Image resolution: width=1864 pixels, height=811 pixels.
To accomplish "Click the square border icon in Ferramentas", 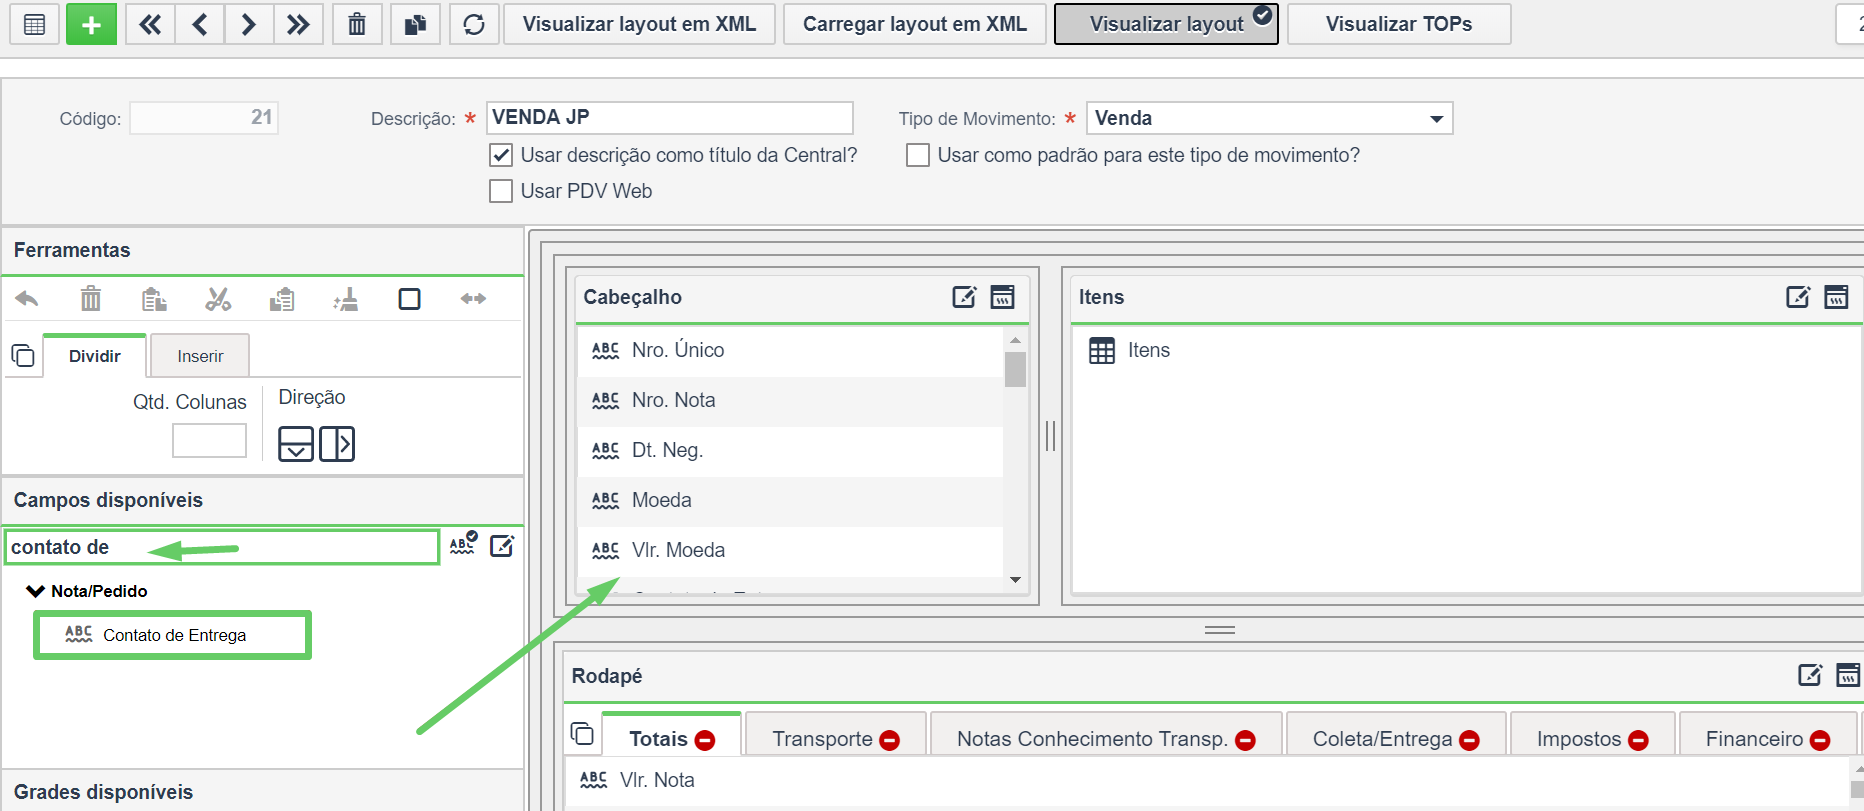I will point(409,299).
